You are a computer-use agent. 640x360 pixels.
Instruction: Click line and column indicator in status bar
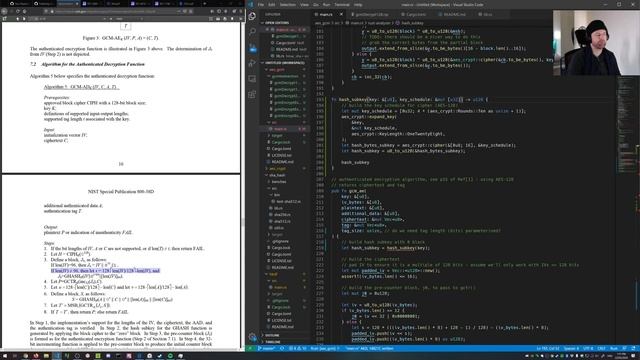coord(548,349)
